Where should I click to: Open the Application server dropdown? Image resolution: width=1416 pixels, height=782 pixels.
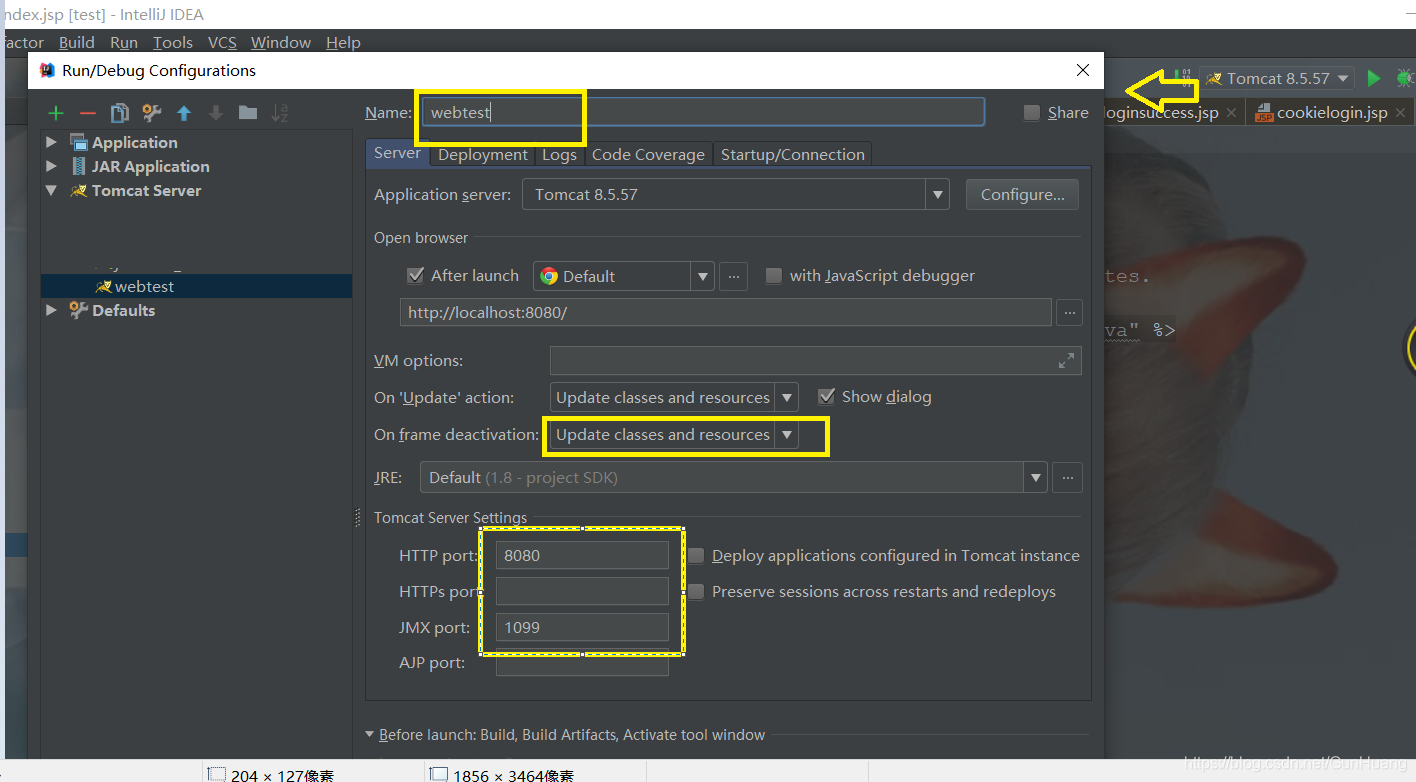[937, 195]
